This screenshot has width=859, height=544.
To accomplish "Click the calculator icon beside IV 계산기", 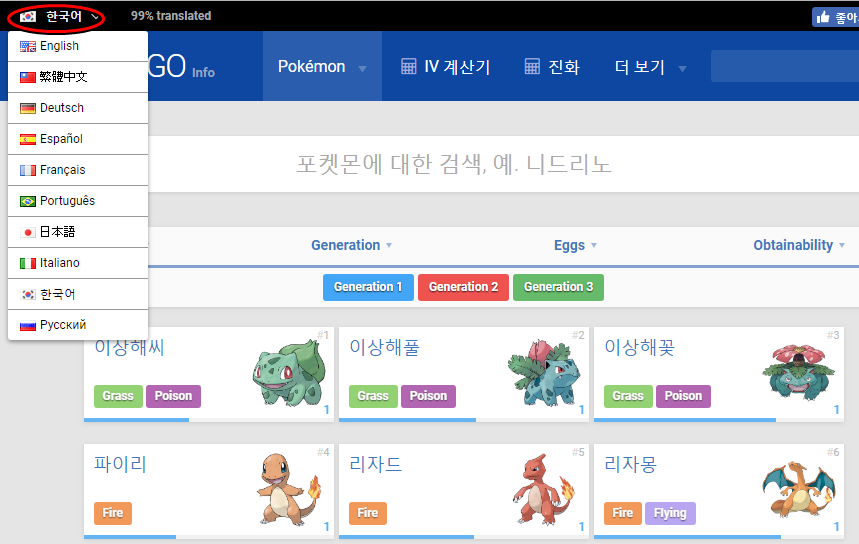I will tap(409, 66).
